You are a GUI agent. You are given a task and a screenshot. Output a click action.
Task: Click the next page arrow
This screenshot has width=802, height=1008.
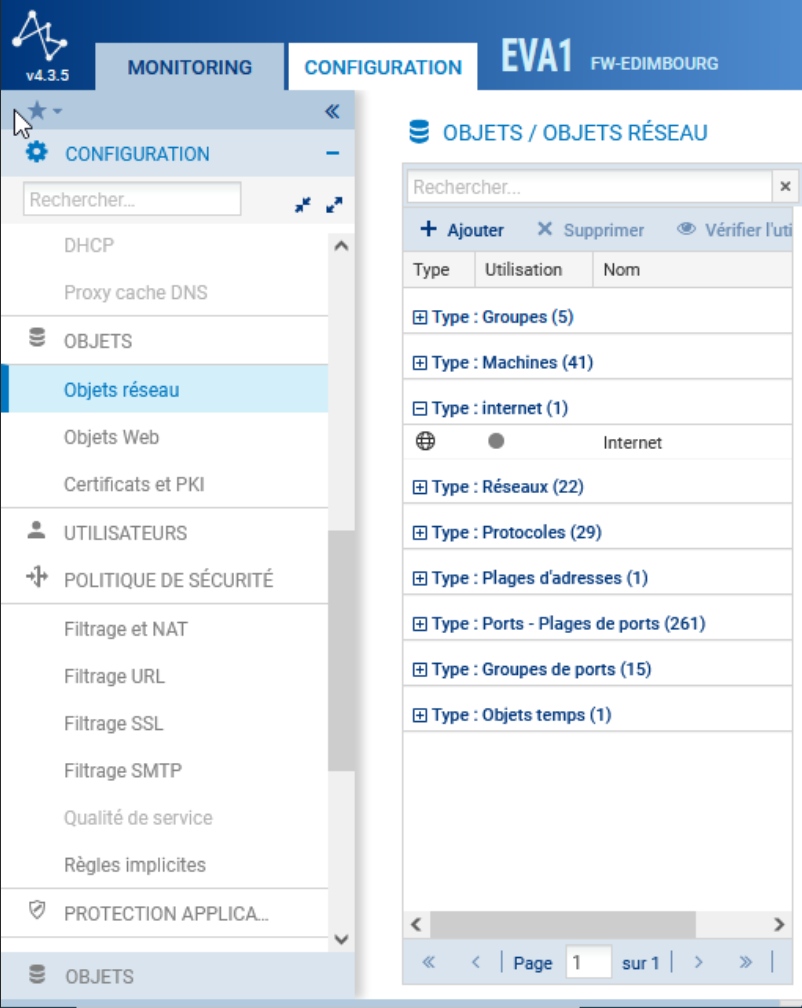(699, 962)
